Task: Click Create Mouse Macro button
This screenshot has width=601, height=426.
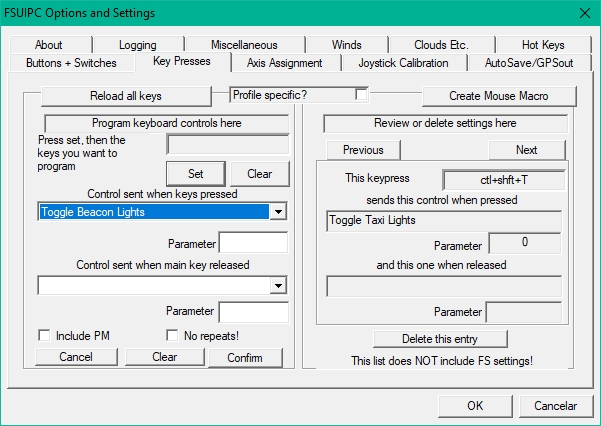Action: point(499,96)
